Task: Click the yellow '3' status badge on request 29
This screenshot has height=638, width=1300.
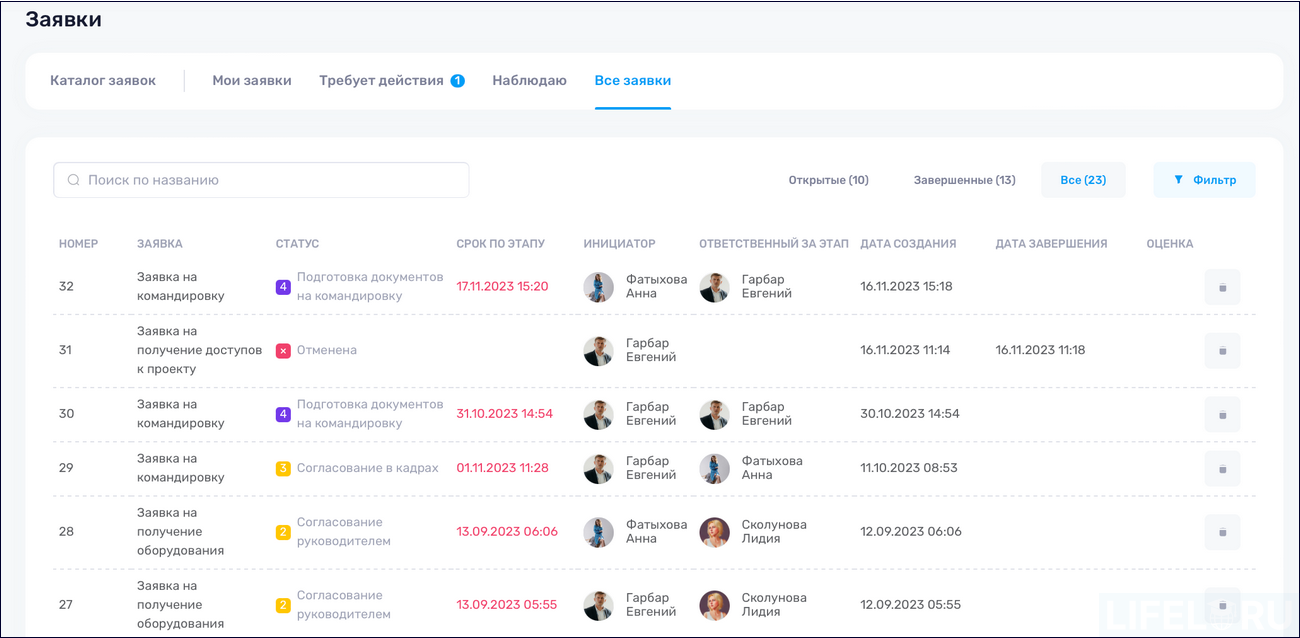Action: pyautogui.click(x=283, y=468)
